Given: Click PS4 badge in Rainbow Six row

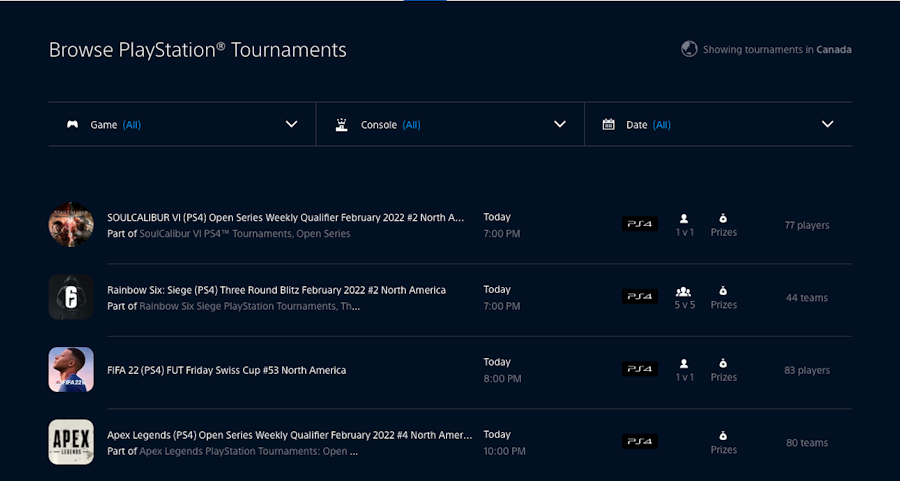Looking at the screenshot, I should pyautogui.click(x=640, y=296).
